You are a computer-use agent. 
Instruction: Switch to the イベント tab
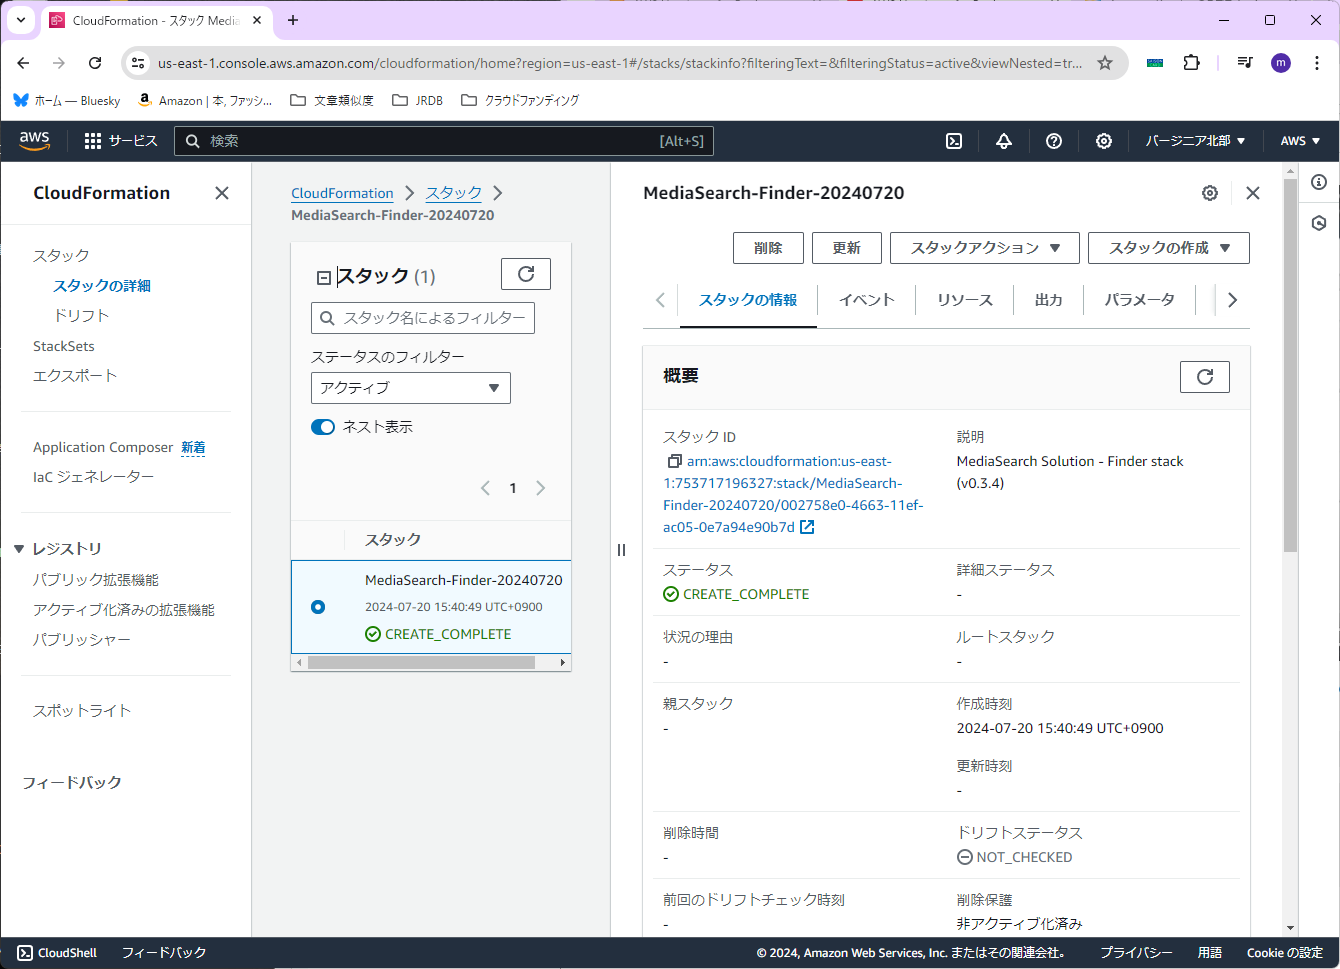tap(866, 300)
